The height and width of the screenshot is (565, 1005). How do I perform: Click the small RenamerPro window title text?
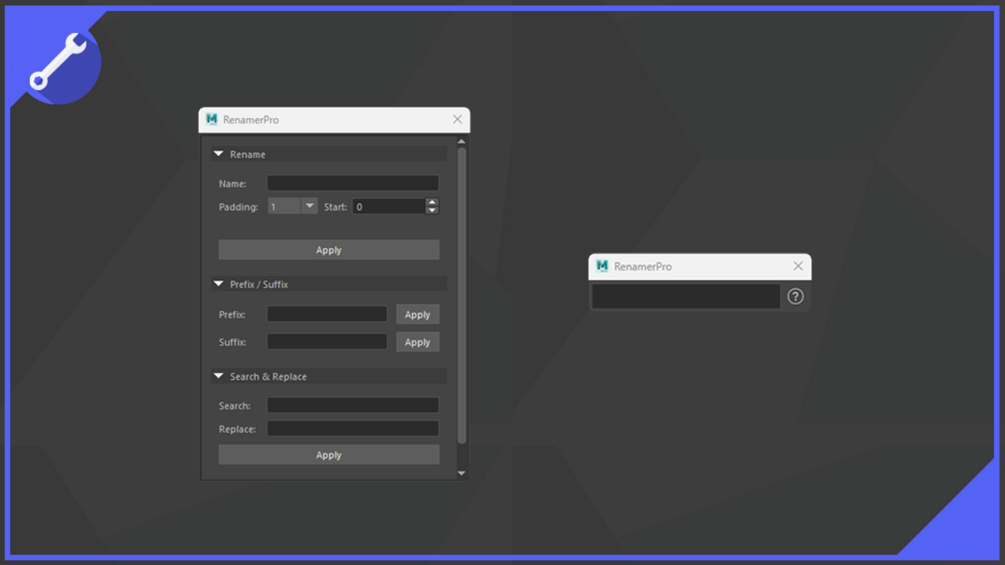click(642, 266)
